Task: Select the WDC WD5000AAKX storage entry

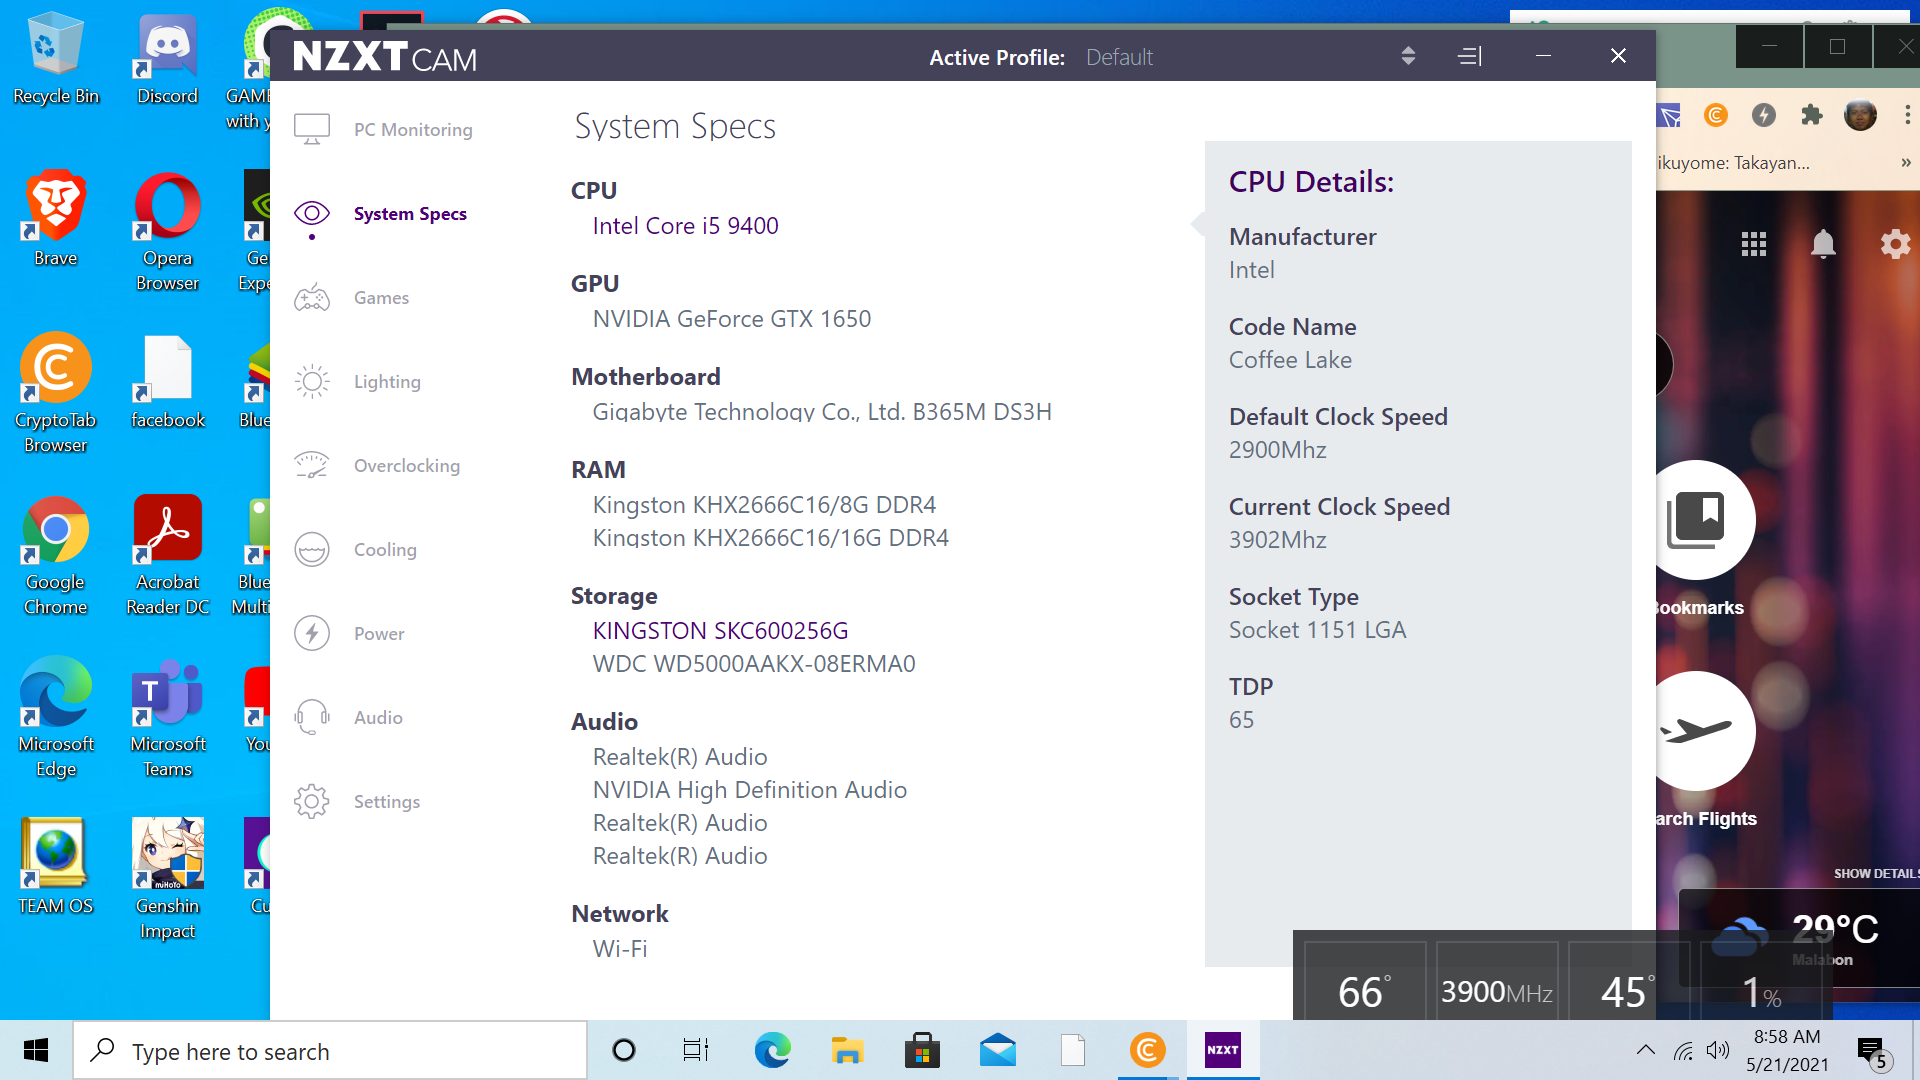Action: tap(754, 664)
